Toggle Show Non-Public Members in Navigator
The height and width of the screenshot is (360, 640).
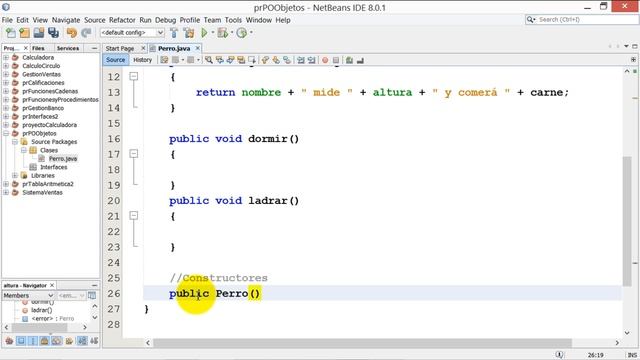[x=44, y=340]
